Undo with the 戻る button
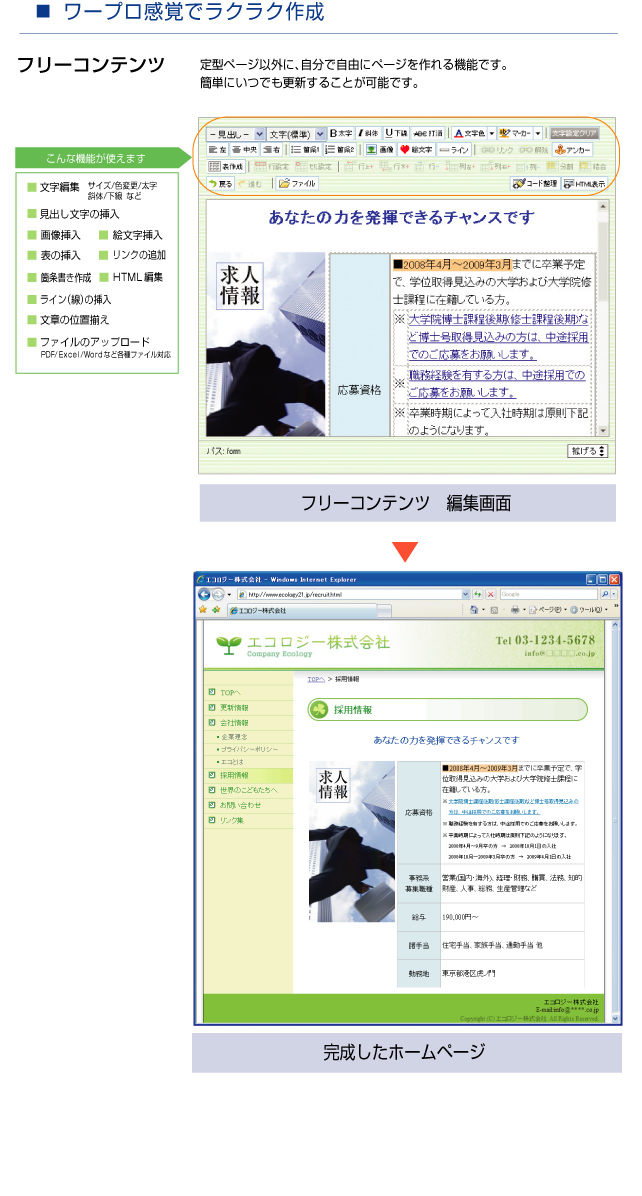642x1196 pixels. pos(220,183)
